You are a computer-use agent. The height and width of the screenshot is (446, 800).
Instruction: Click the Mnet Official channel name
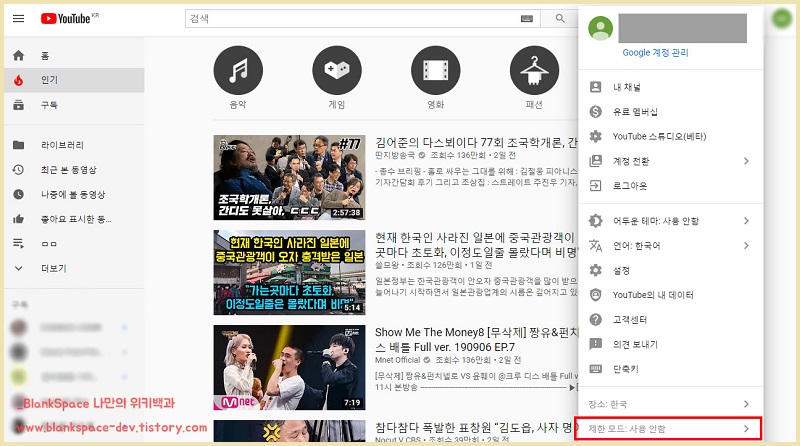pyautogui.click(x=397, y=360)
